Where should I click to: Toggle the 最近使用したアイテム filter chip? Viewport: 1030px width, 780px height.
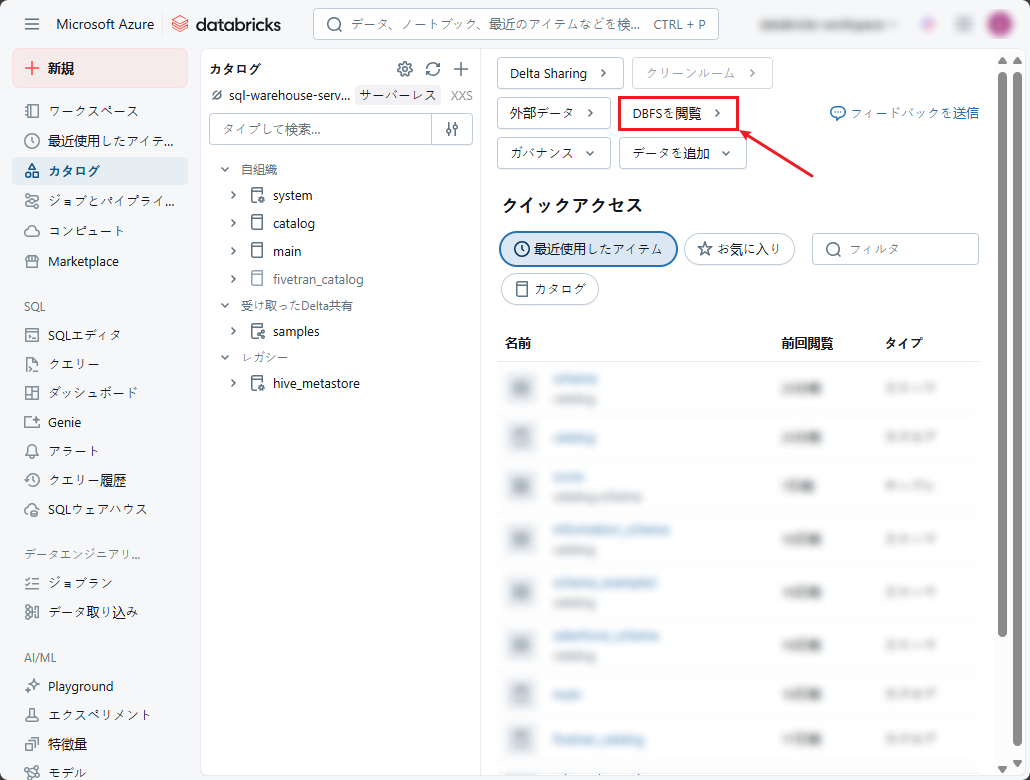(x=588, y=249)
